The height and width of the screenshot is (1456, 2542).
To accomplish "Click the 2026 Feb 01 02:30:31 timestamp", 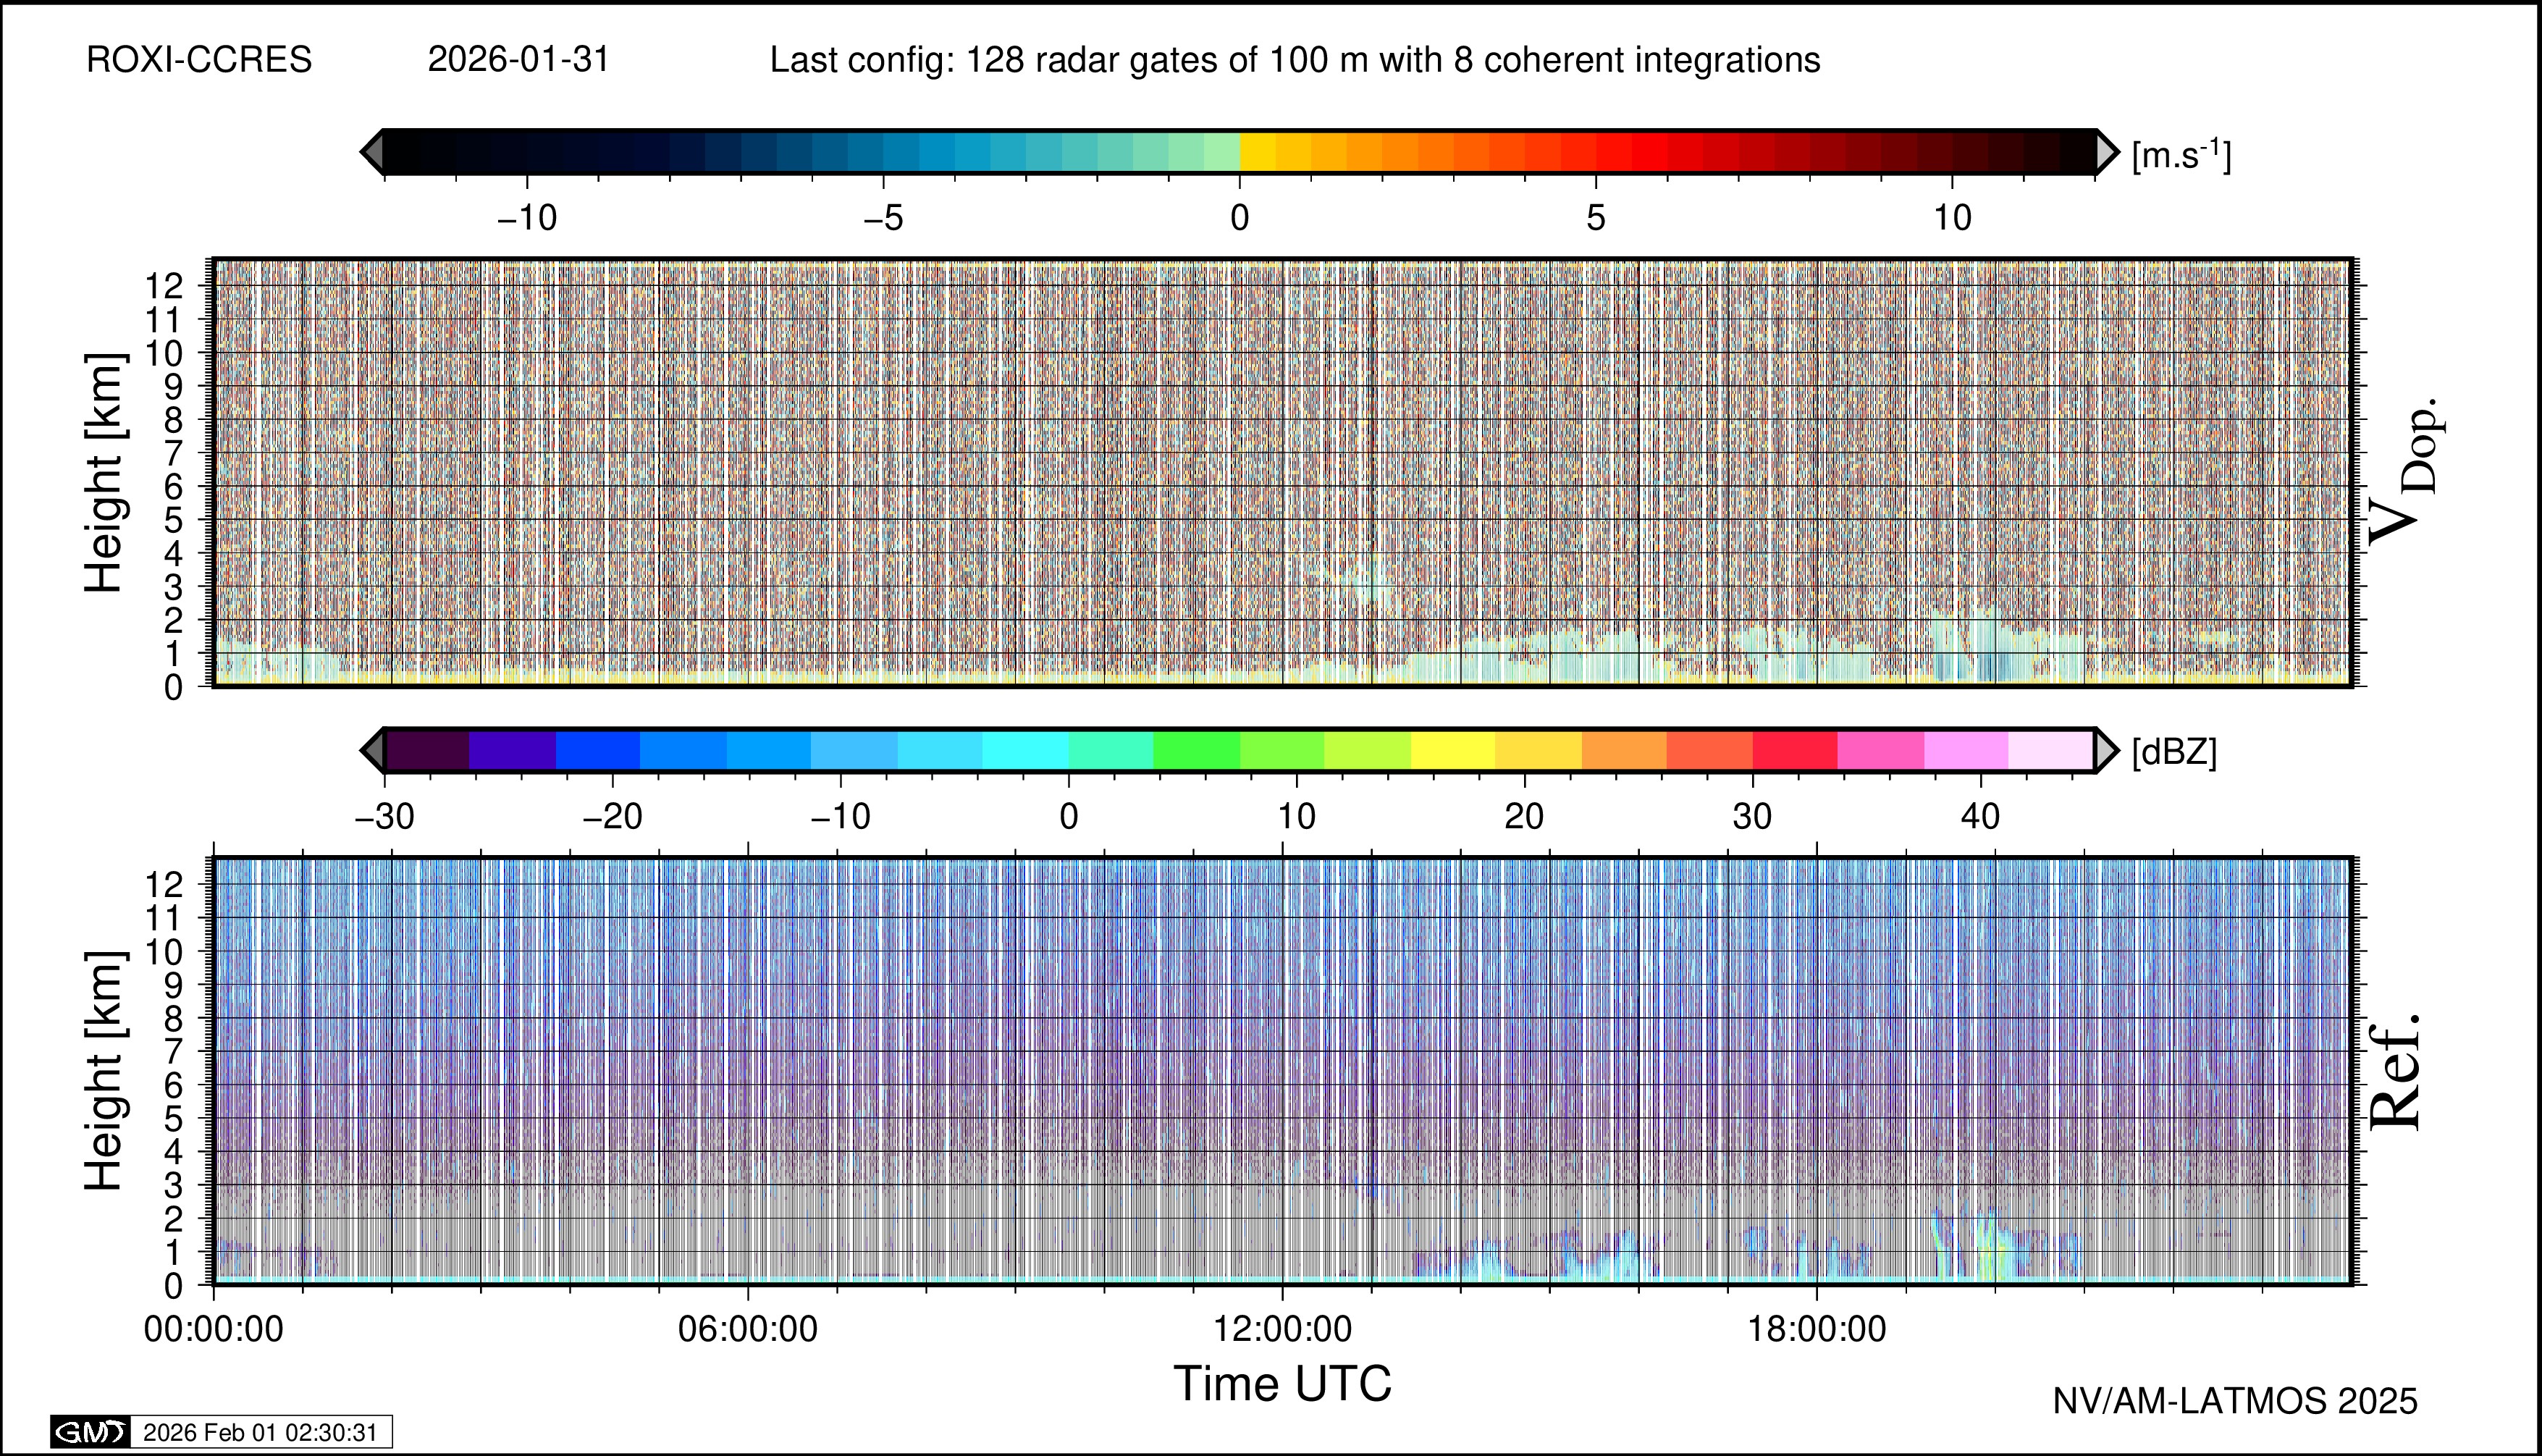I will [260, 1432].
